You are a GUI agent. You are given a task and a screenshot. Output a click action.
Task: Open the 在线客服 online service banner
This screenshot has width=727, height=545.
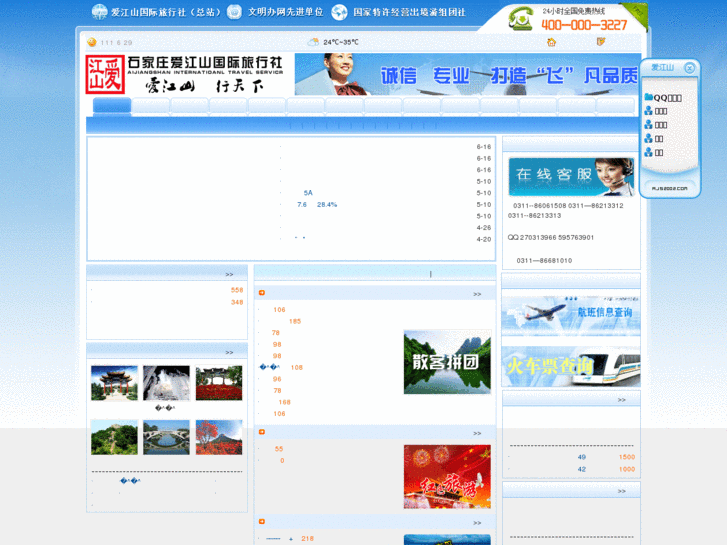(571, 177)
